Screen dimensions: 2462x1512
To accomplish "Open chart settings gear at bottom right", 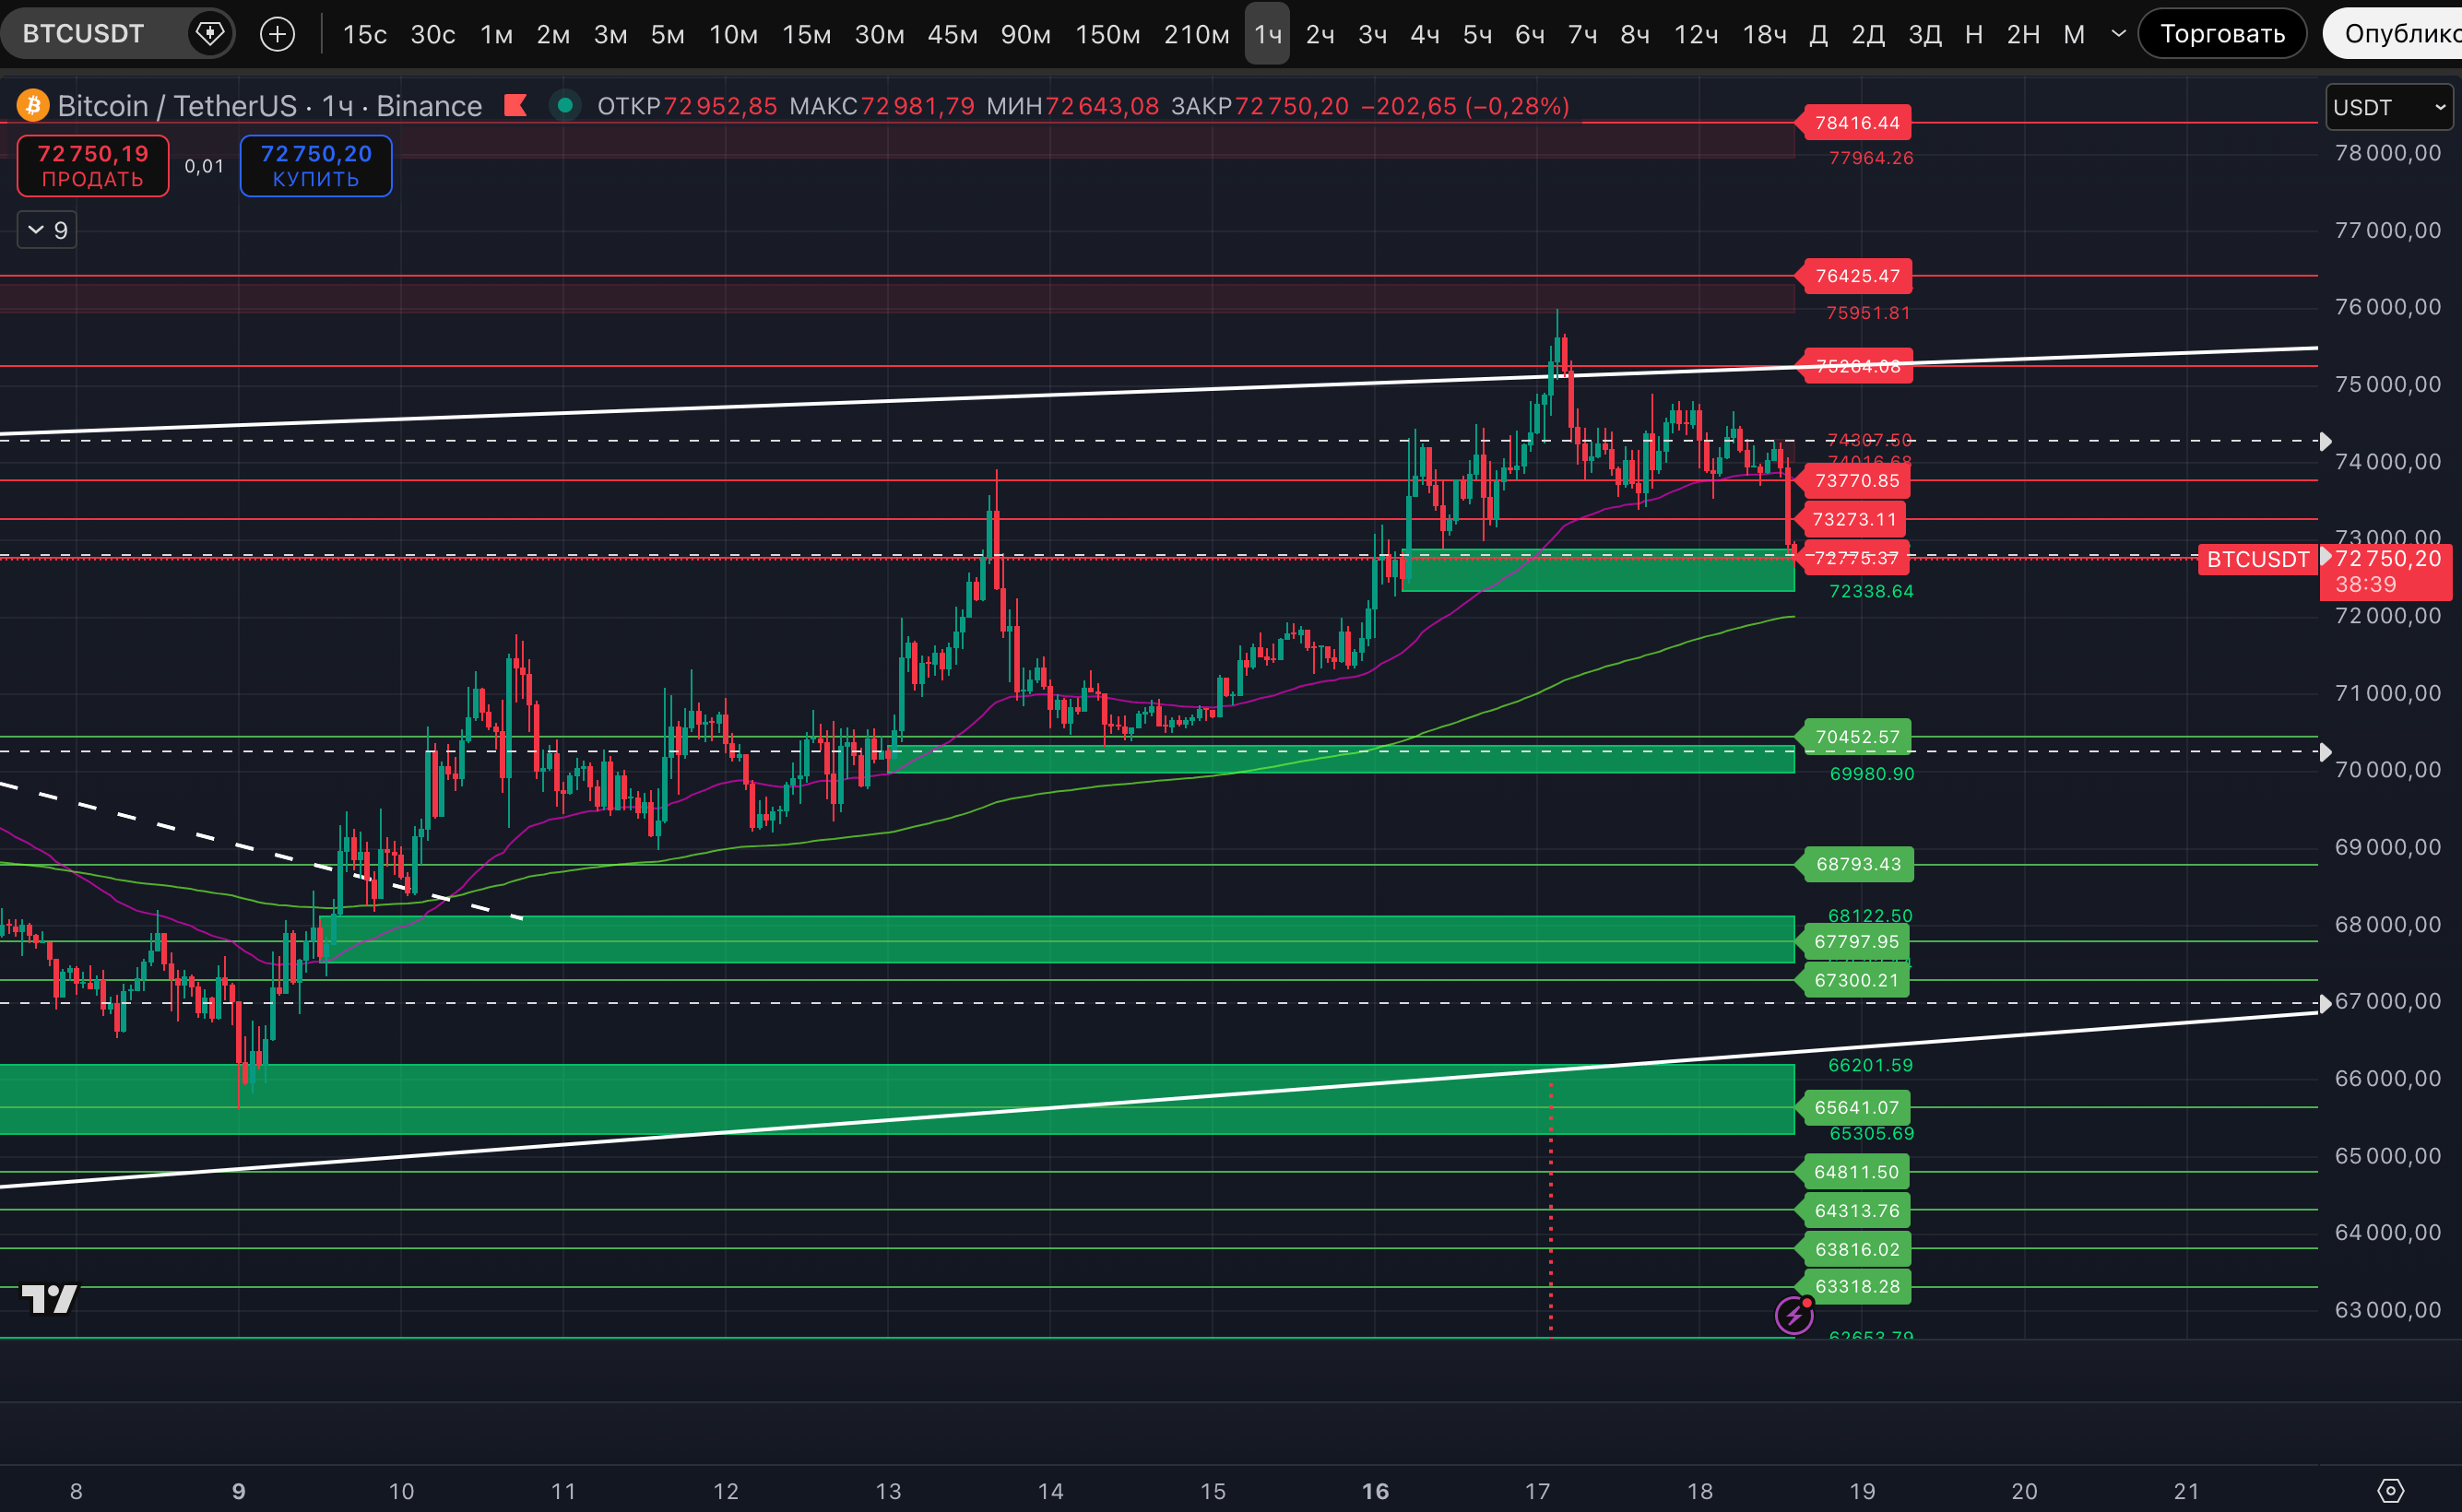I will pyautogui.click(x=2390, y=1491).
